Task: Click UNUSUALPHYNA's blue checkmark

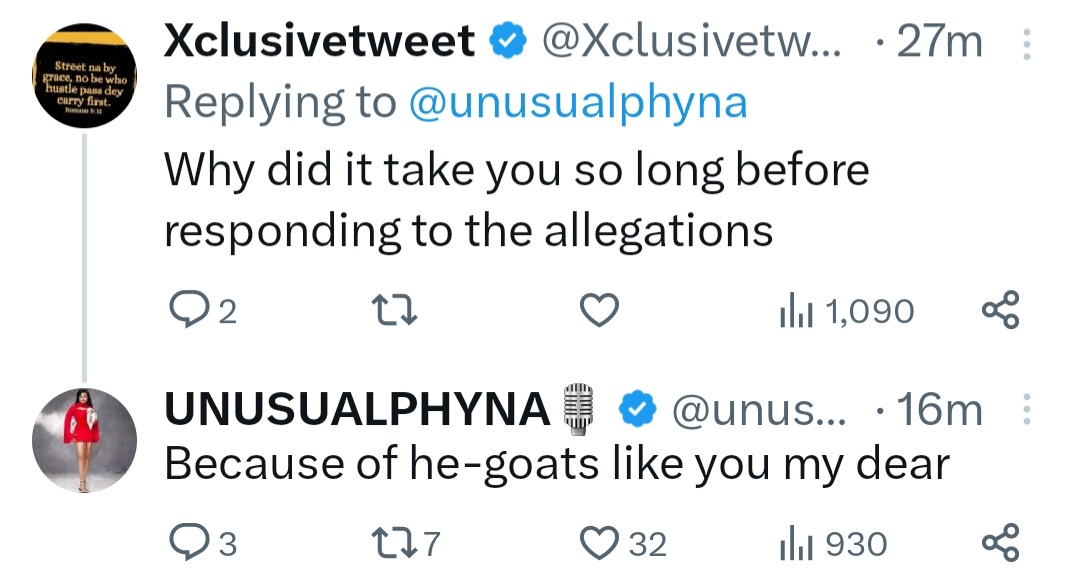Action: click(638, 408)
